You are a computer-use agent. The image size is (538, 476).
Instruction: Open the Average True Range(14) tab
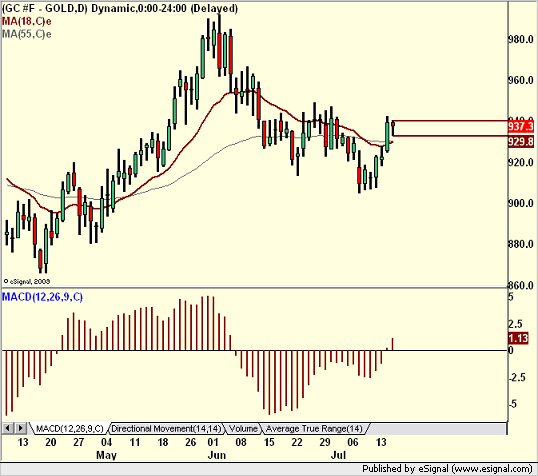[x=314, y=429]
